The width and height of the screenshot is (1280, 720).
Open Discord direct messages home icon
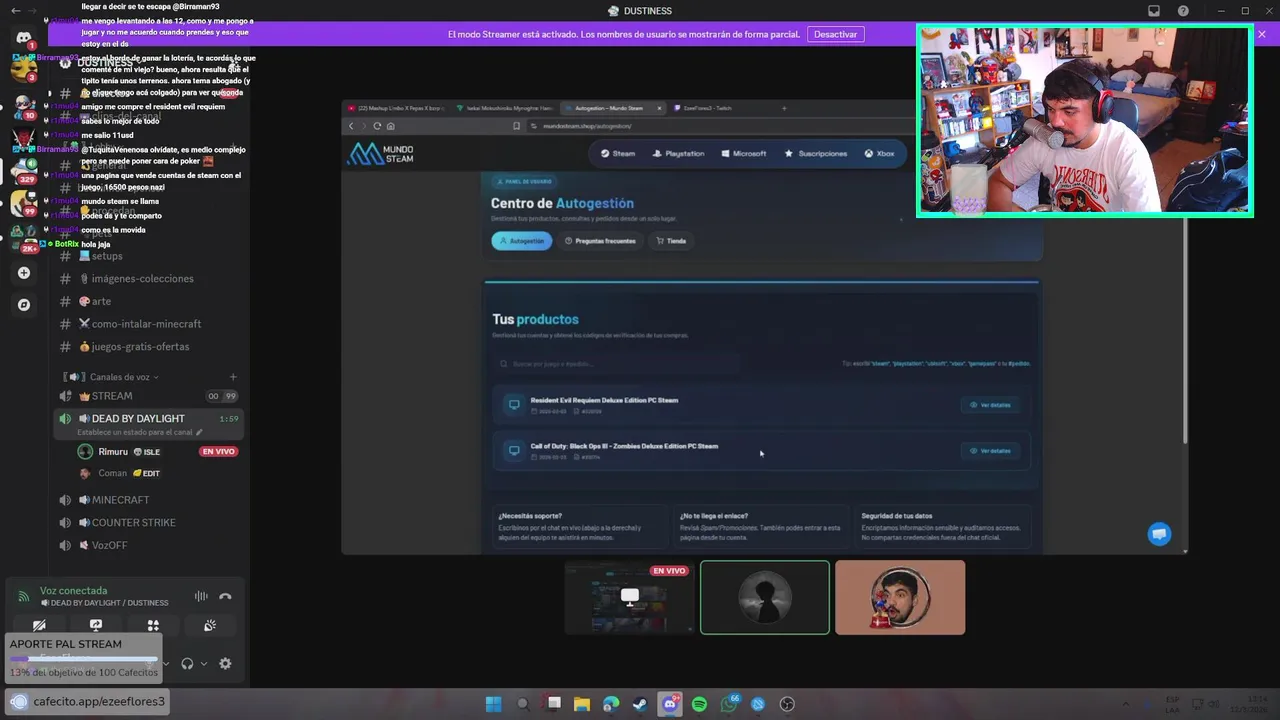click(24, 37)
